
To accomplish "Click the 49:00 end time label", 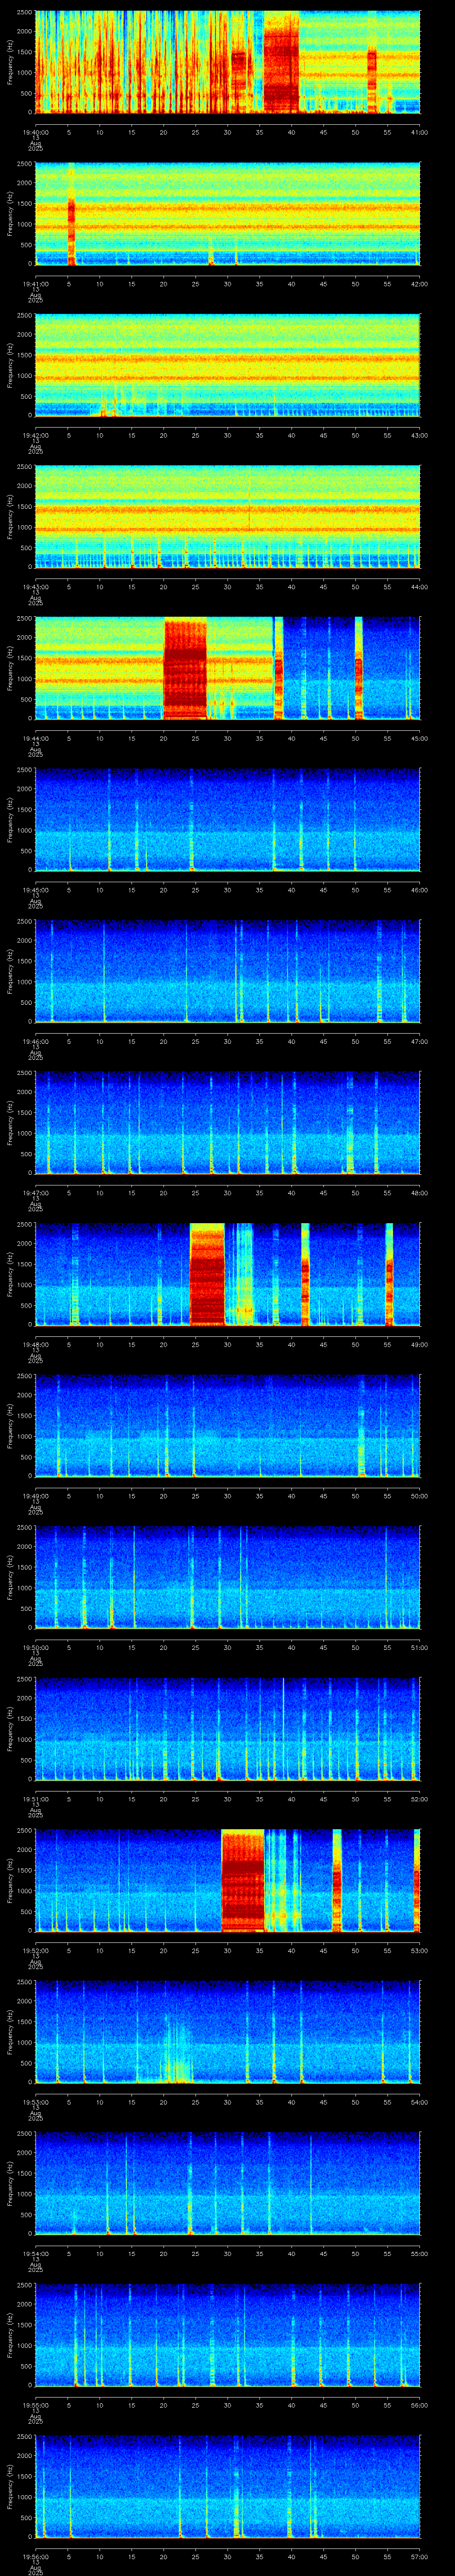I will point(419,1345).
